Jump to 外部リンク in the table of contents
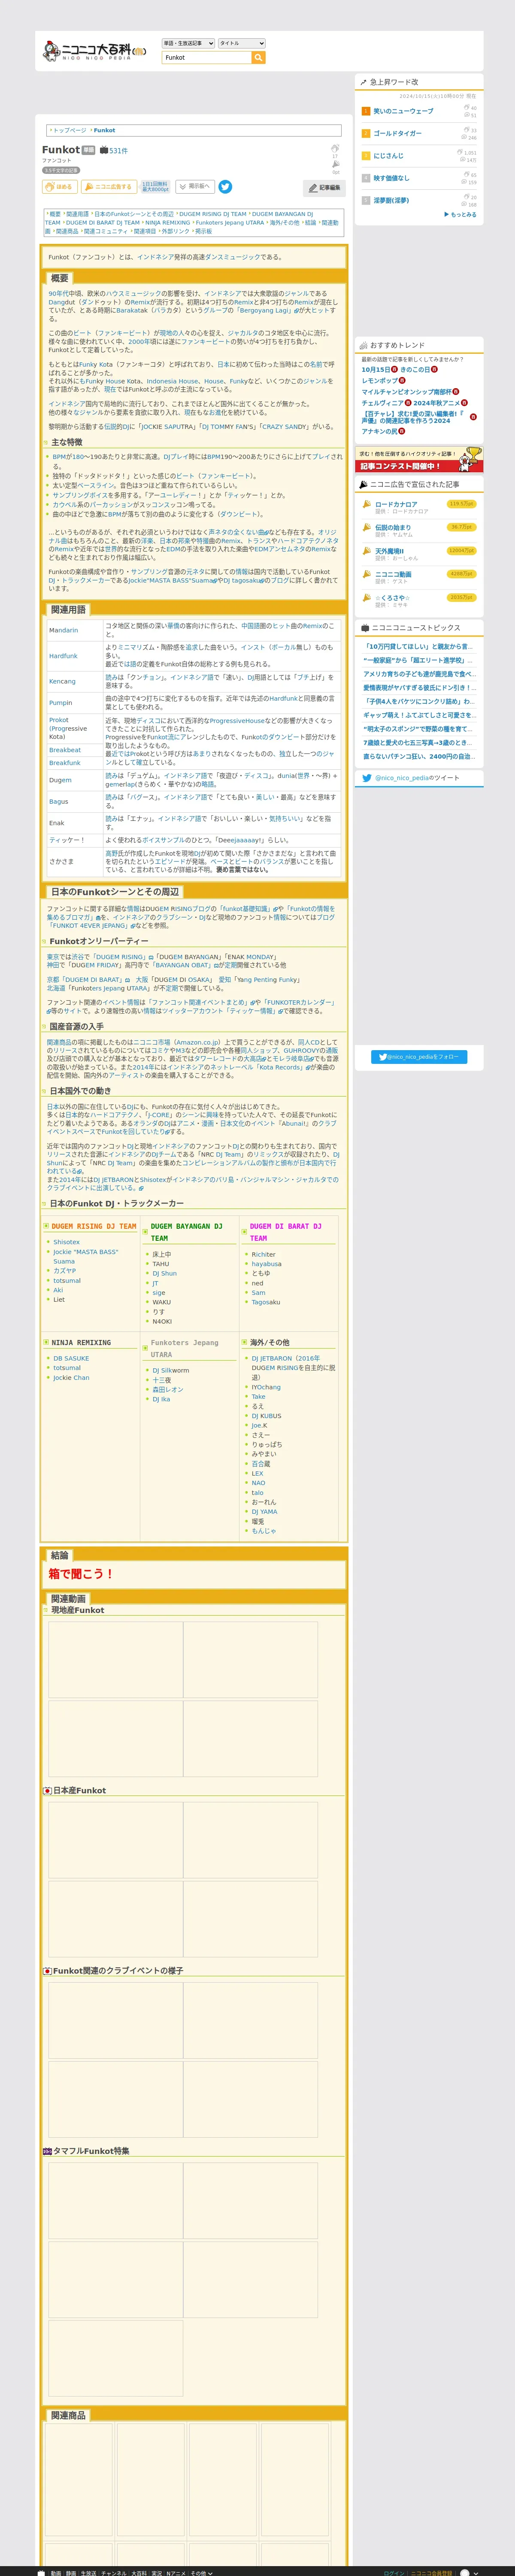 coord(176,232)
